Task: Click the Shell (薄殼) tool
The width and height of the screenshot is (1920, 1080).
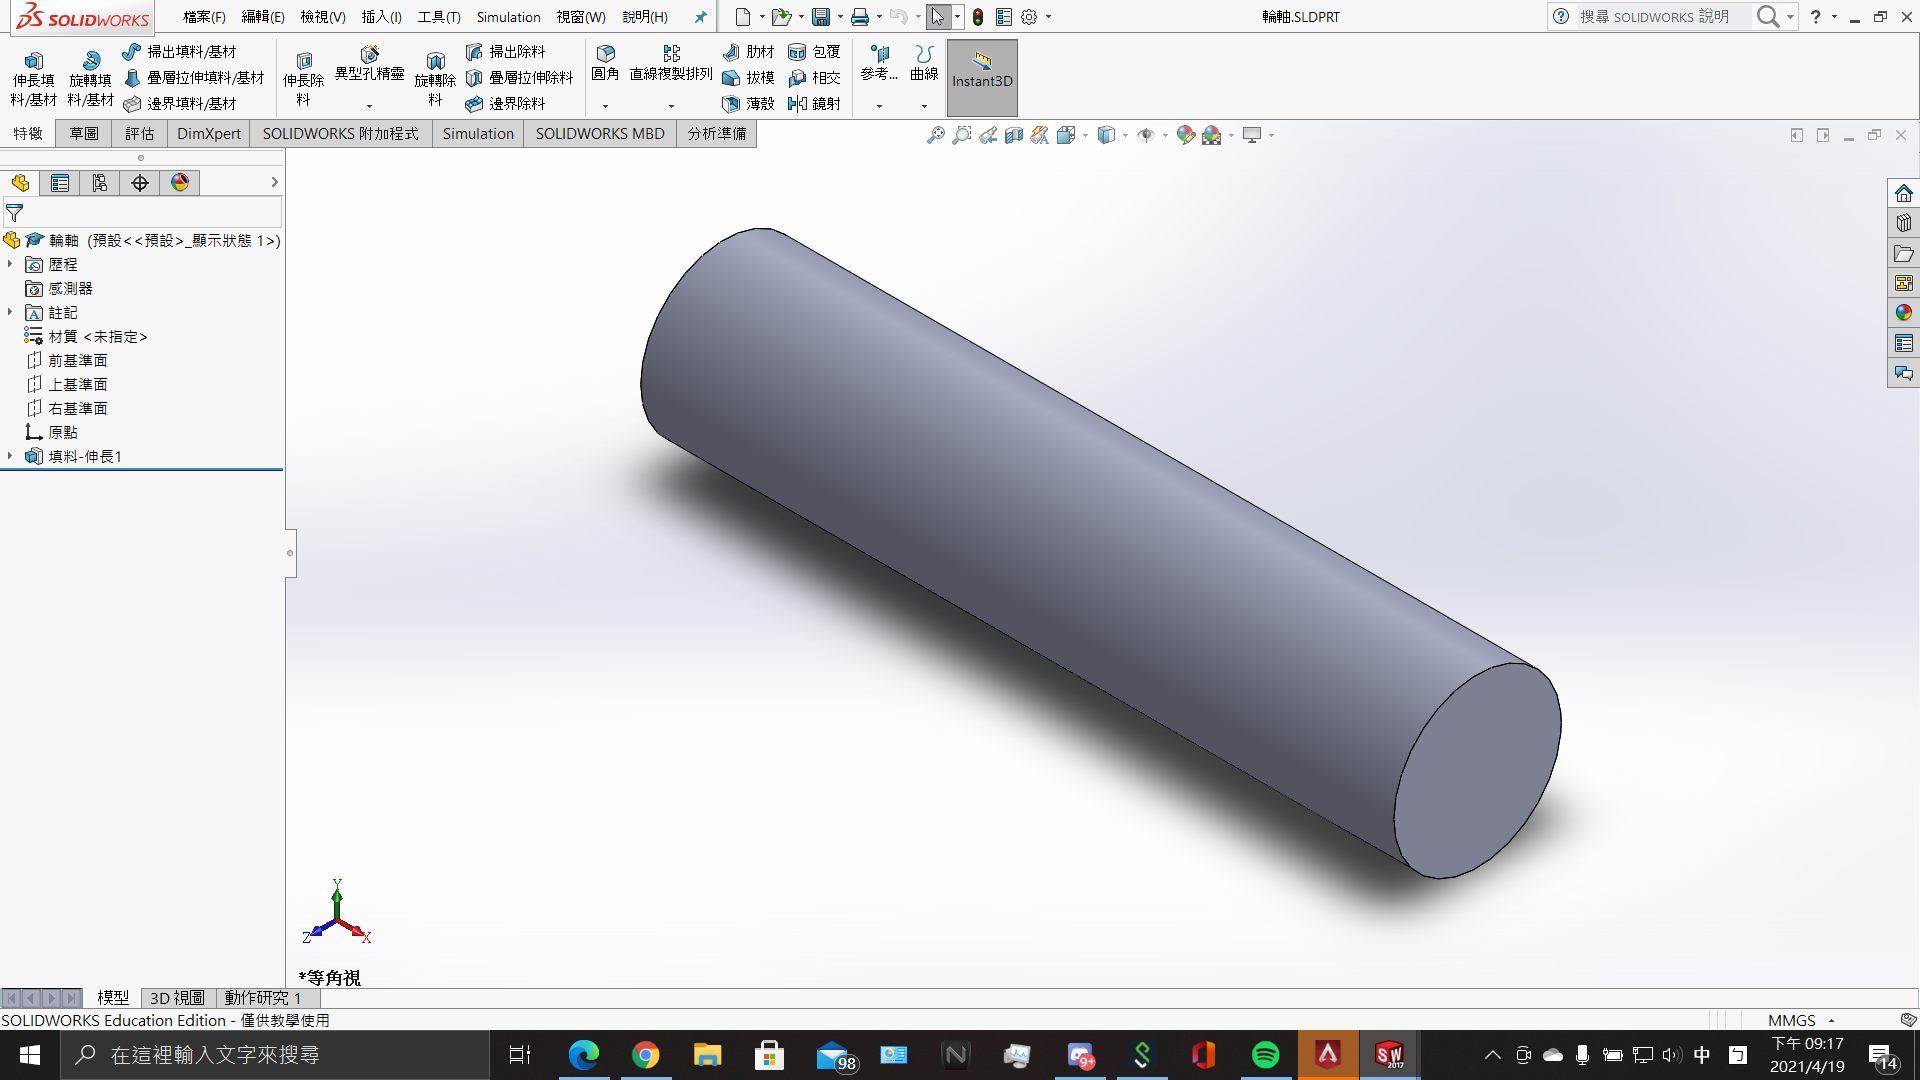Action: coord(731,103)
